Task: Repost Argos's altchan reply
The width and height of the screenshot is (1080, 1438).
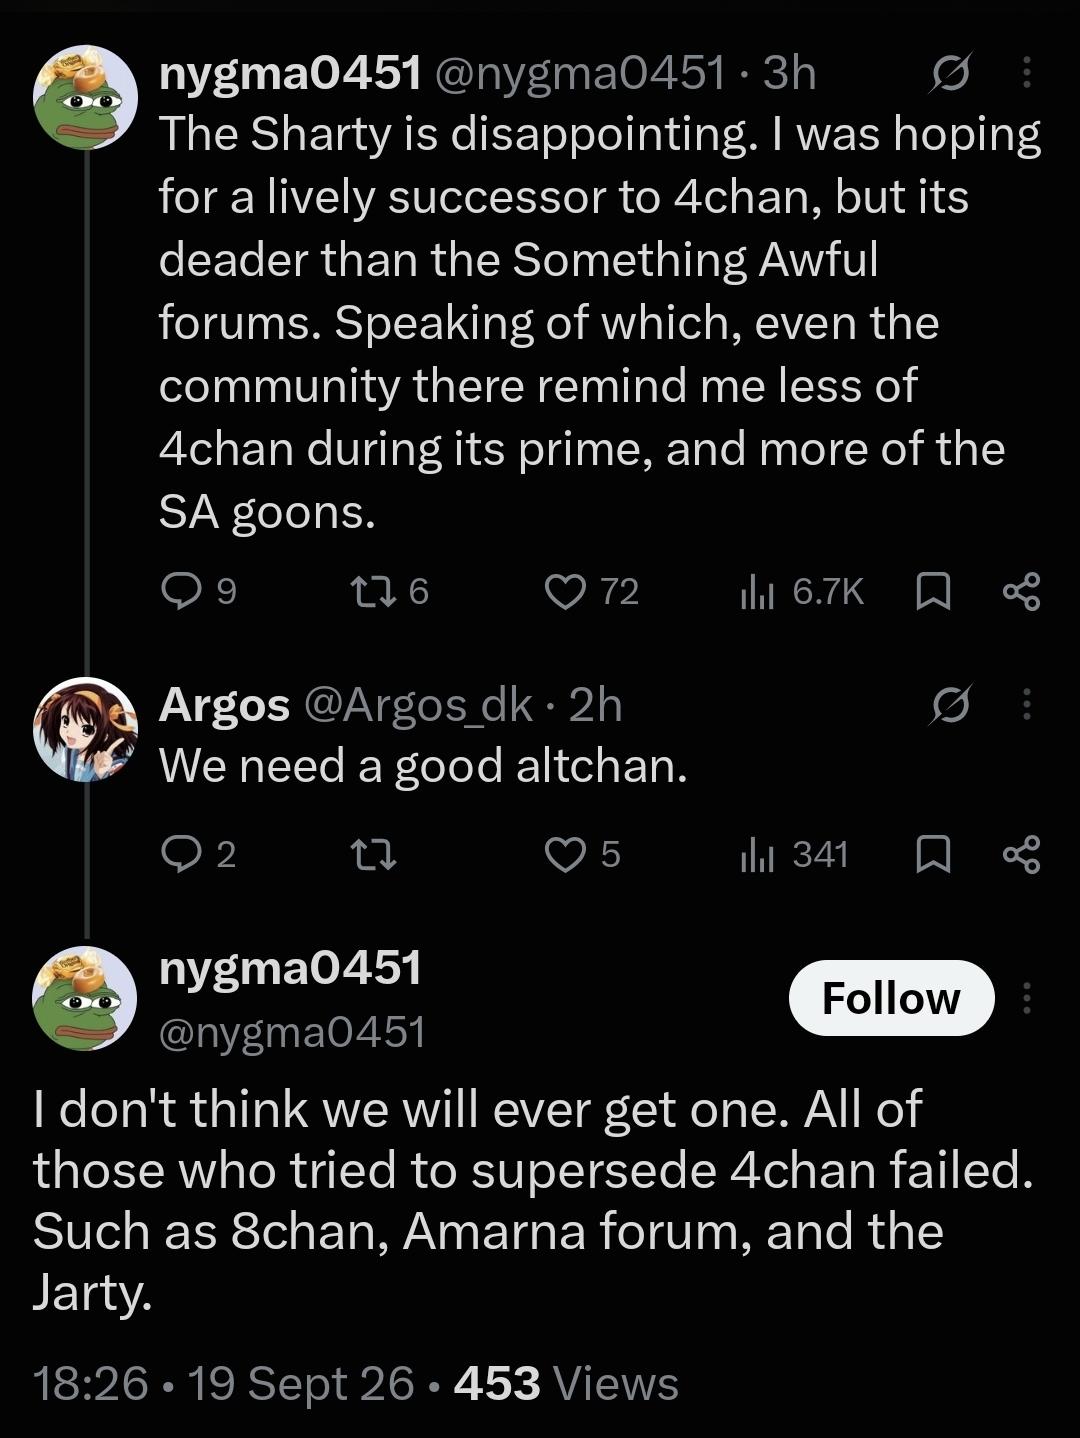Action: pos(374,854)
